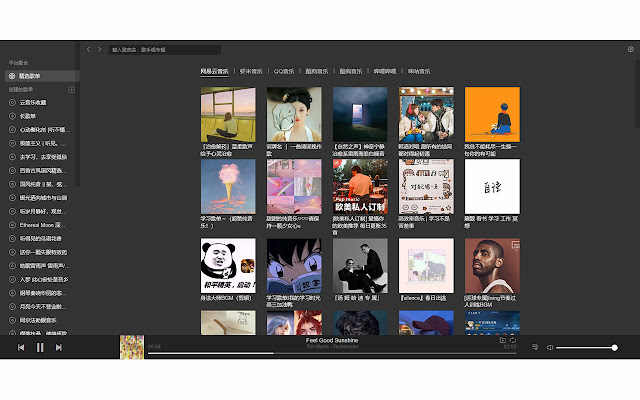Add a new playlist with plus icon

pos(71,89)
